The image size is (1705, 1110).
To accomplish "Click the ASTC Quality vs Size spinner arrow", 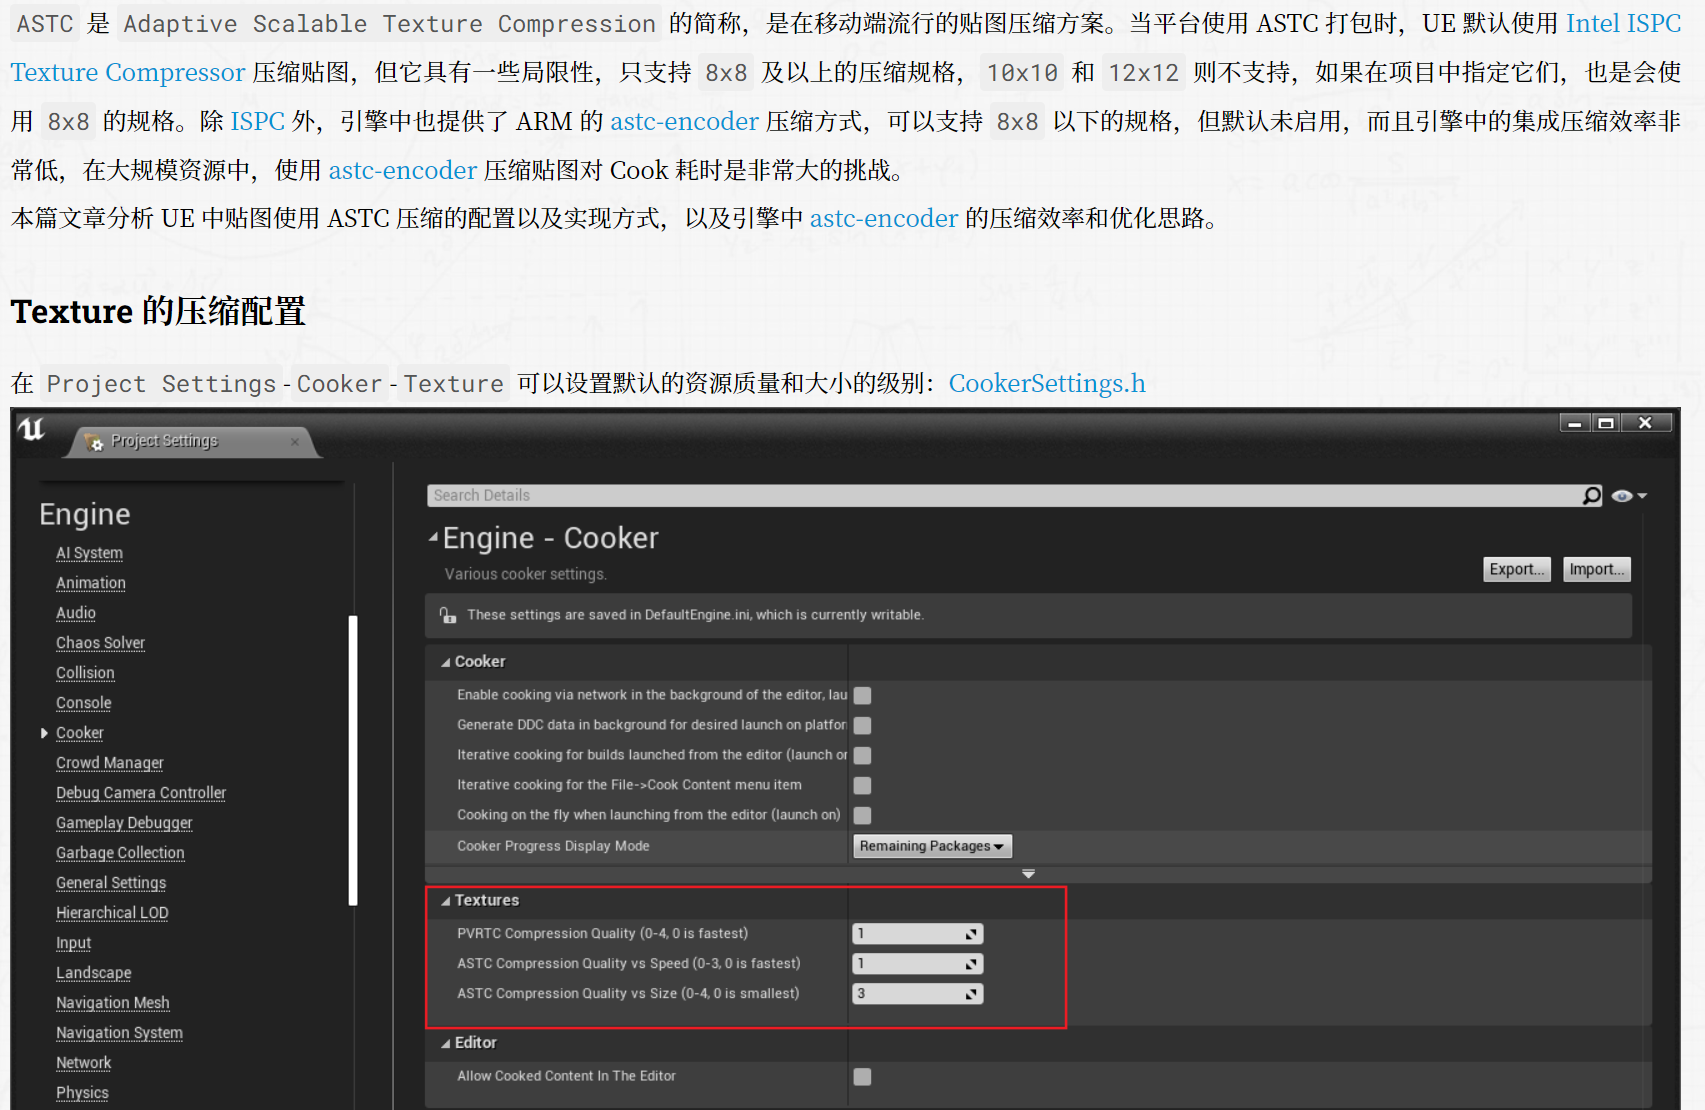I will (x=971, y=994).
